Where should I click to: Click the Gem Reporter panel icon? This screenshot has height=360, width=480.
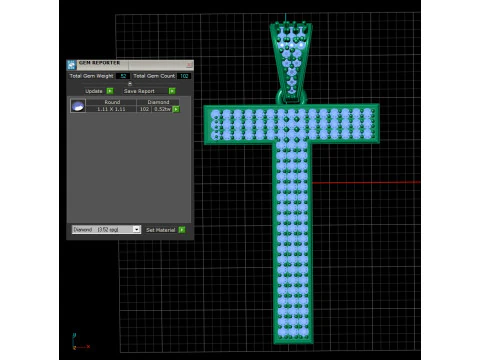tap(71, 65)
